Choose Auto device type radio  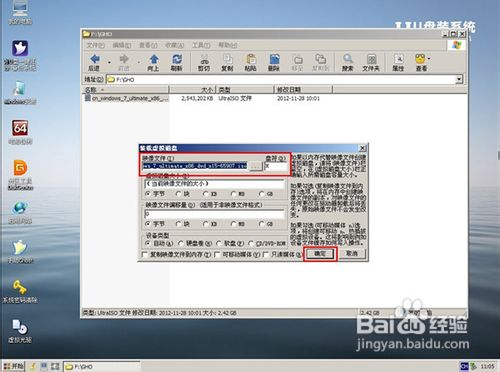(148, 244)
